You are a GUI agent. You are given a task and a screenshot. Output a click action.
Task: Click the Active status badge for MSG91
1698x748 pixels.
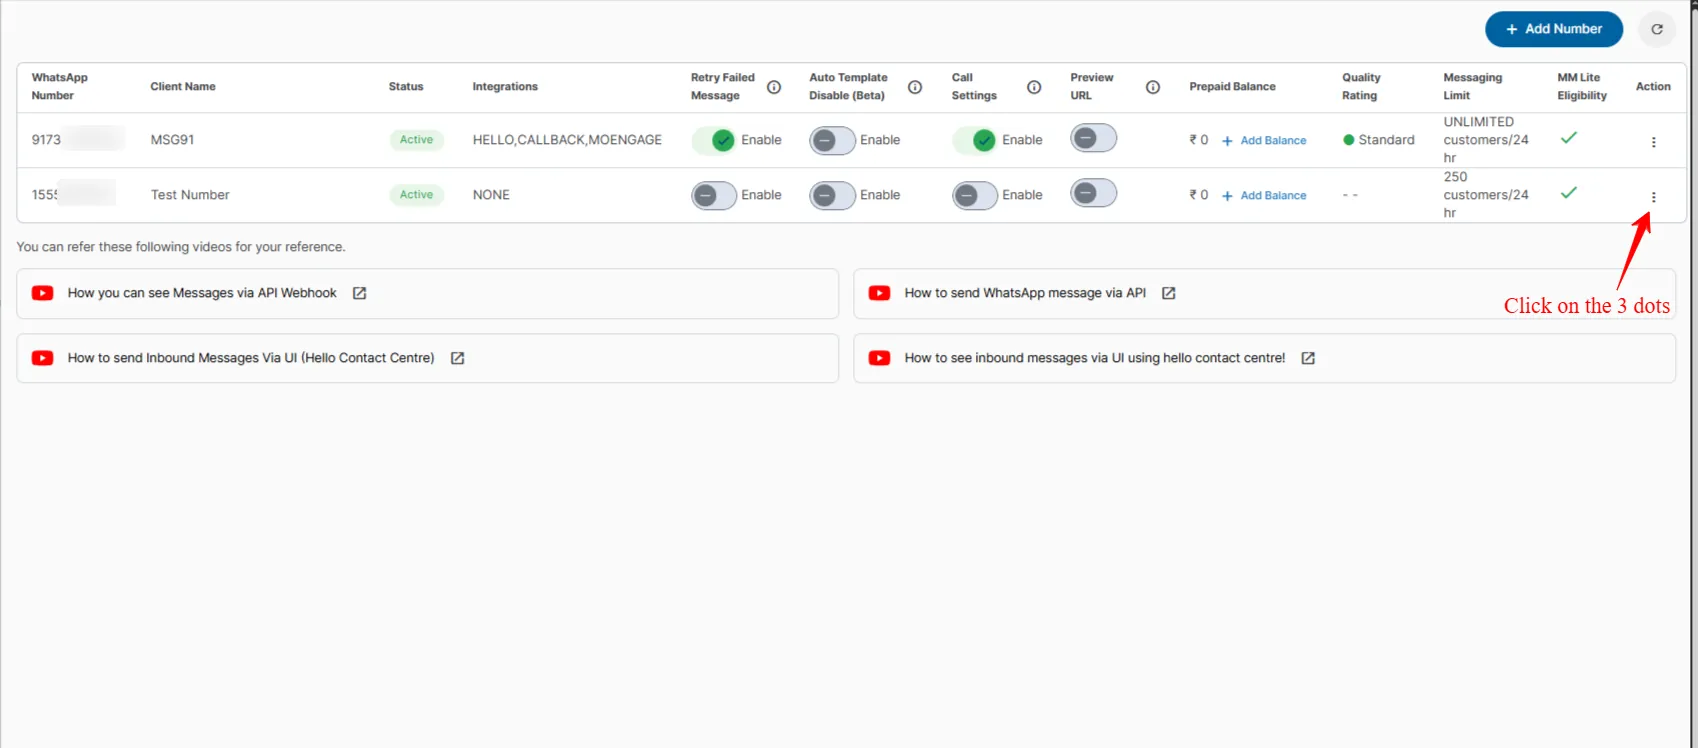416,140
